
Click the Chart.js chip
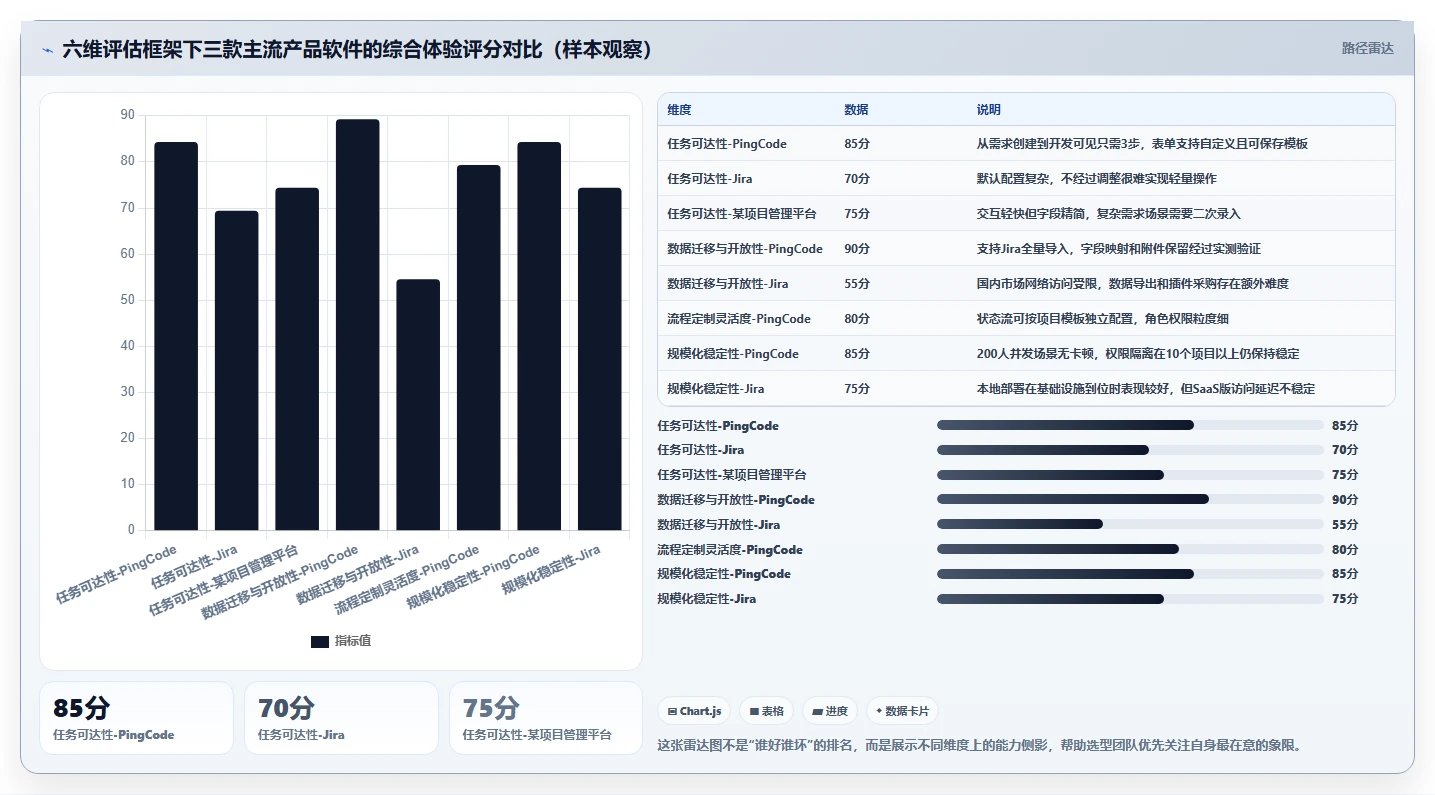(x=694, y=711)
